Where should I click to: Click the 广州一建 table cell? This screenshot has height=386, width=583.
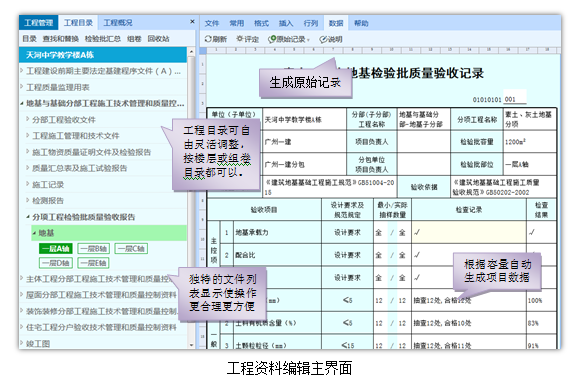pyautogui.click(x=305, y=142)
